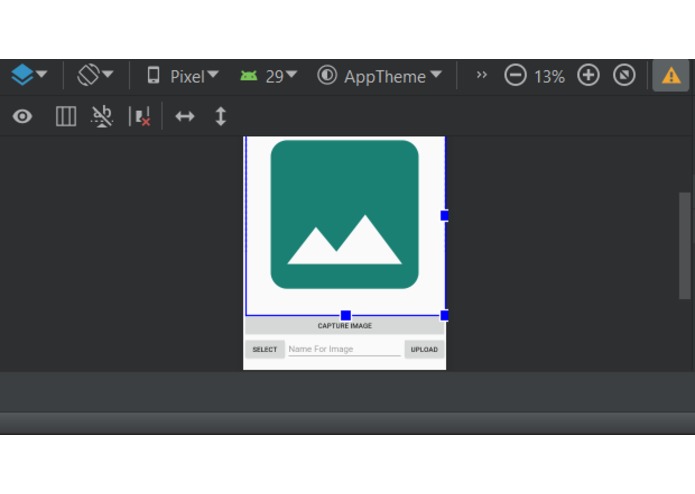This screenshot has width=695, height=494.
Task: Click the Name For Image text field
Action: click(344, 349)
